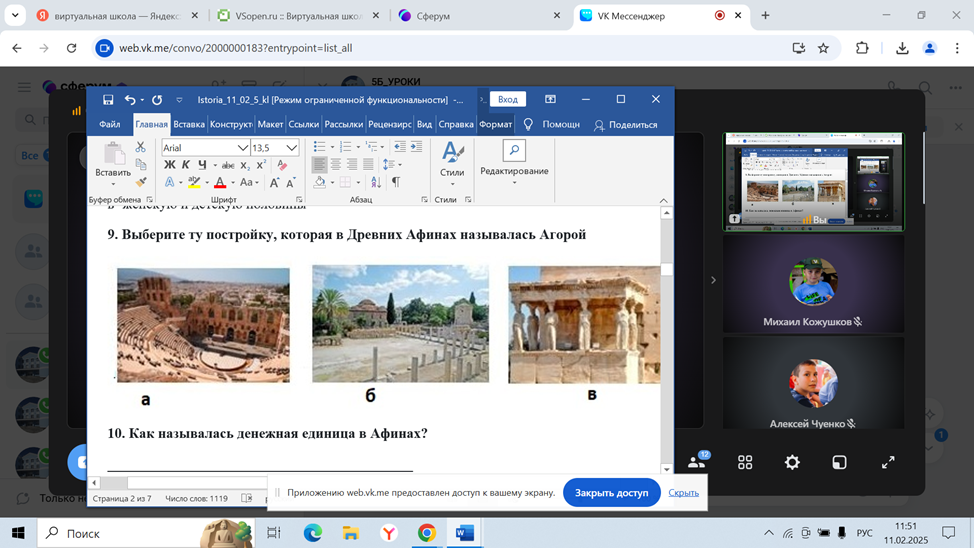Expand the Редактирование dropdown
The height and width of the screenshot is (548, 974).
[x=514, y=183]
